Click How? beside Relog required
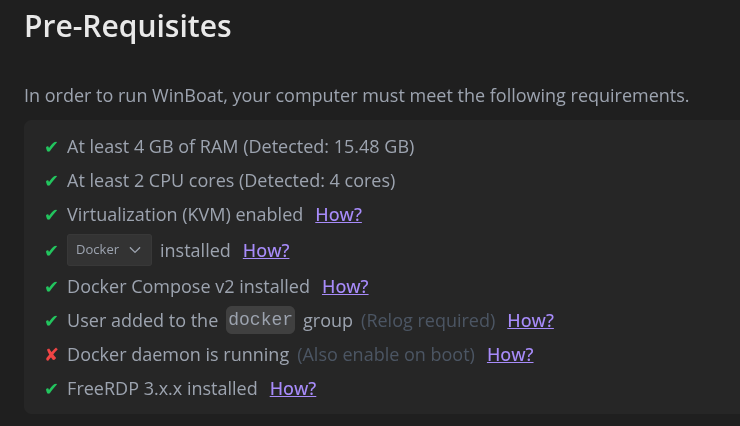 [x=530, y=320]
